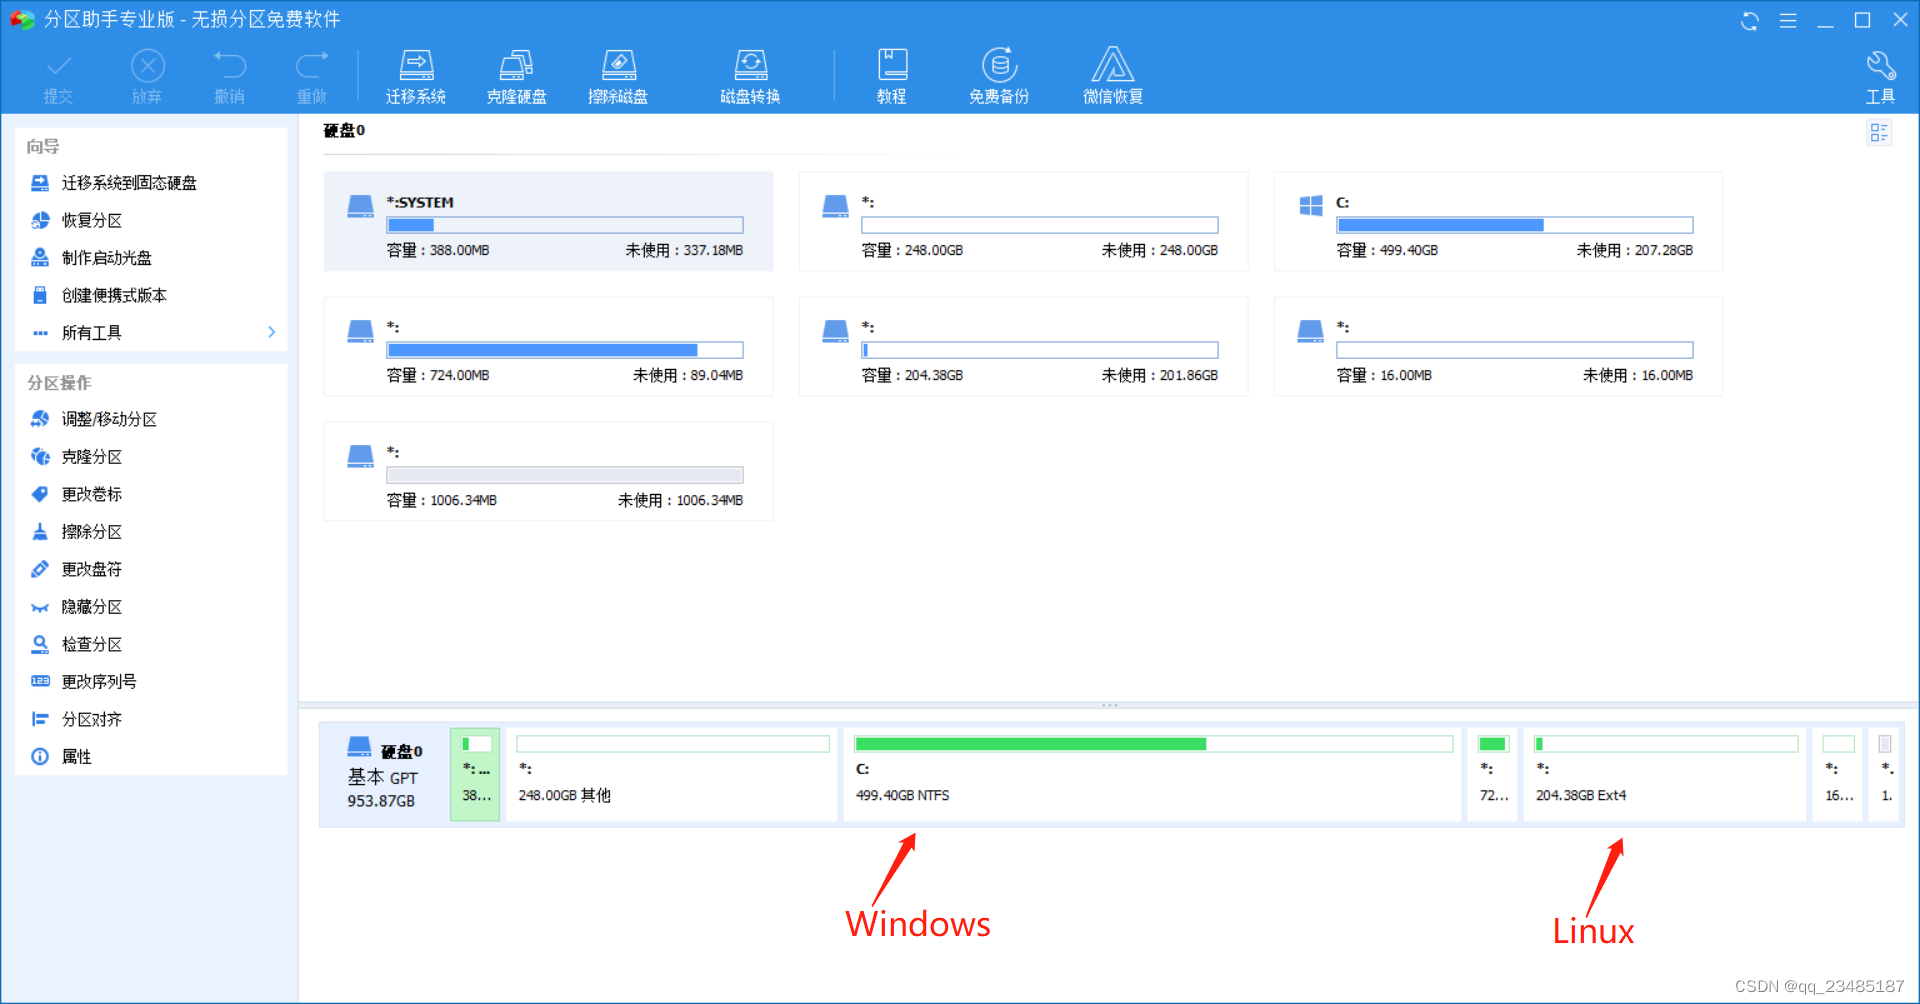The width and height of the screenshot is (1920, 1004).
Task: Open the hamburger menu in title bar
Action: tap(1788, 20)
